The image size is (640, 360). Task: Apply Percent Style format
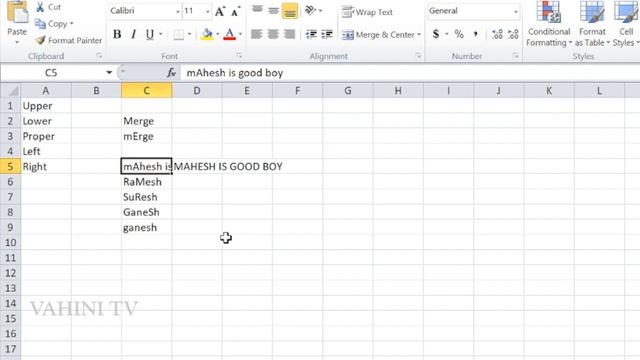459,34
